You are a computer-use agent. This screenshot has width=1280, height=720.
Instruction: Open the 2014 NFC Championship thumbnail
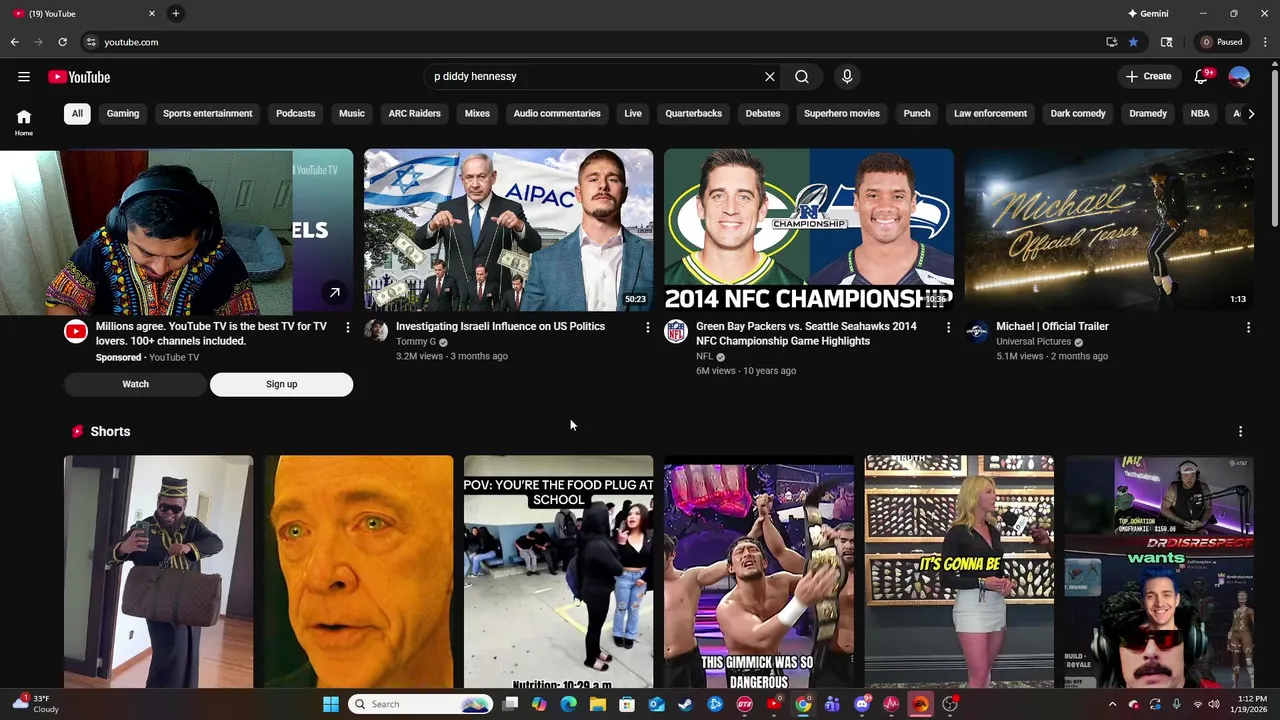809,230
